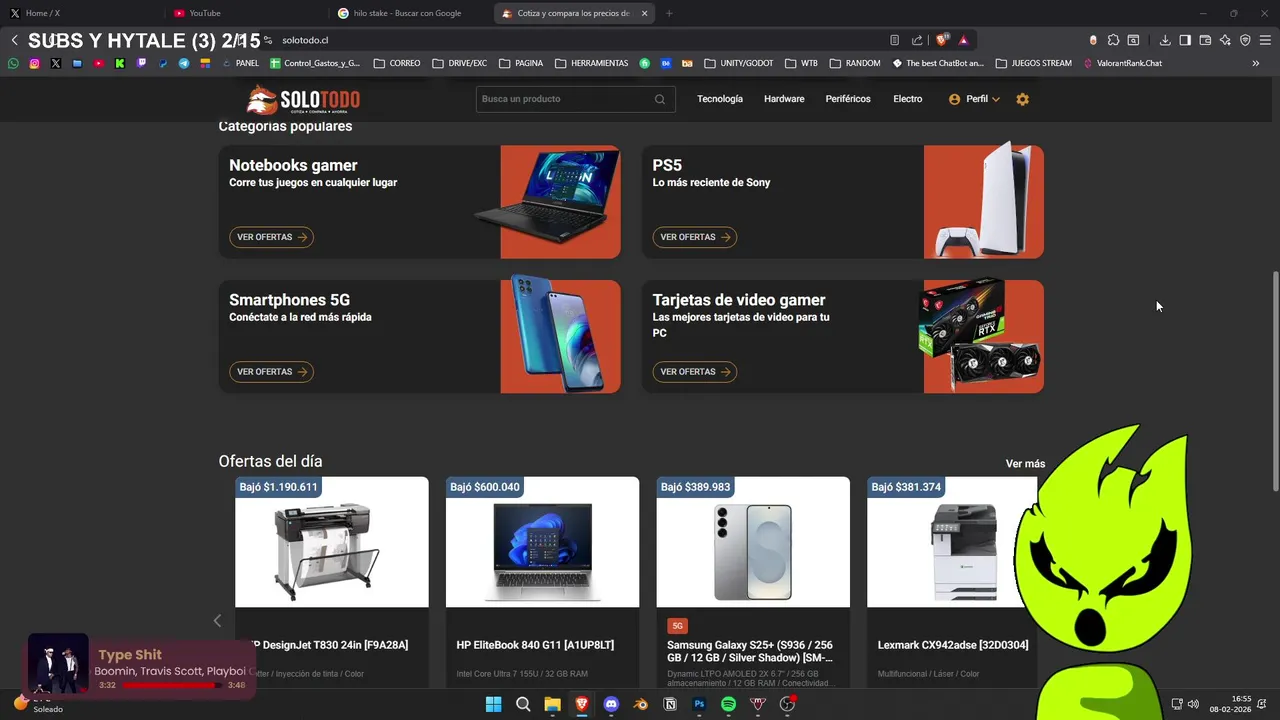Open the WhatsApp bookmark icon

point(13,63)
